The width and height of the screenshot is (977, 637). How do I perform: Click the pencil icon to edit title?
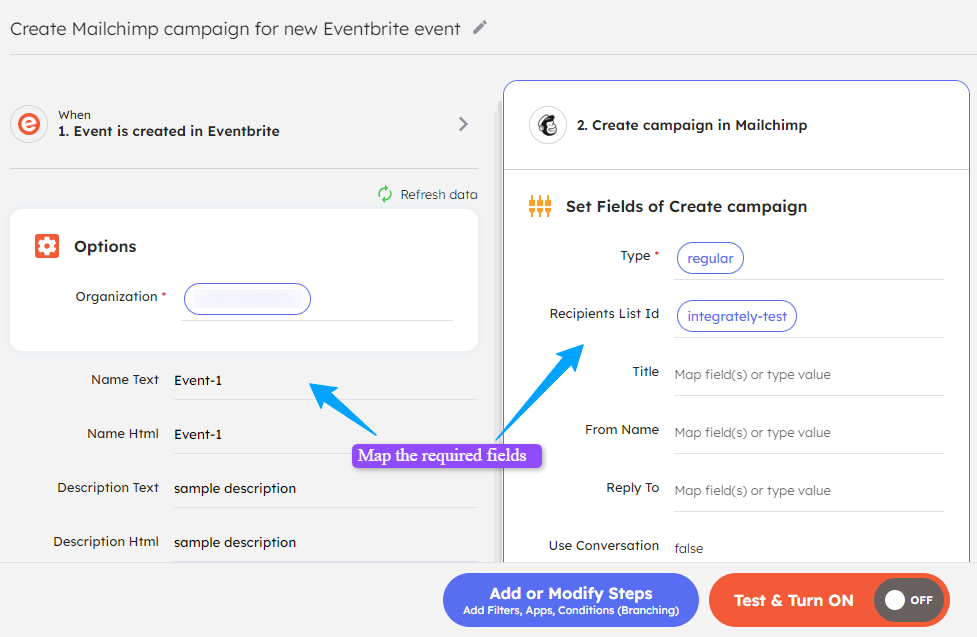tap(480, 28)
